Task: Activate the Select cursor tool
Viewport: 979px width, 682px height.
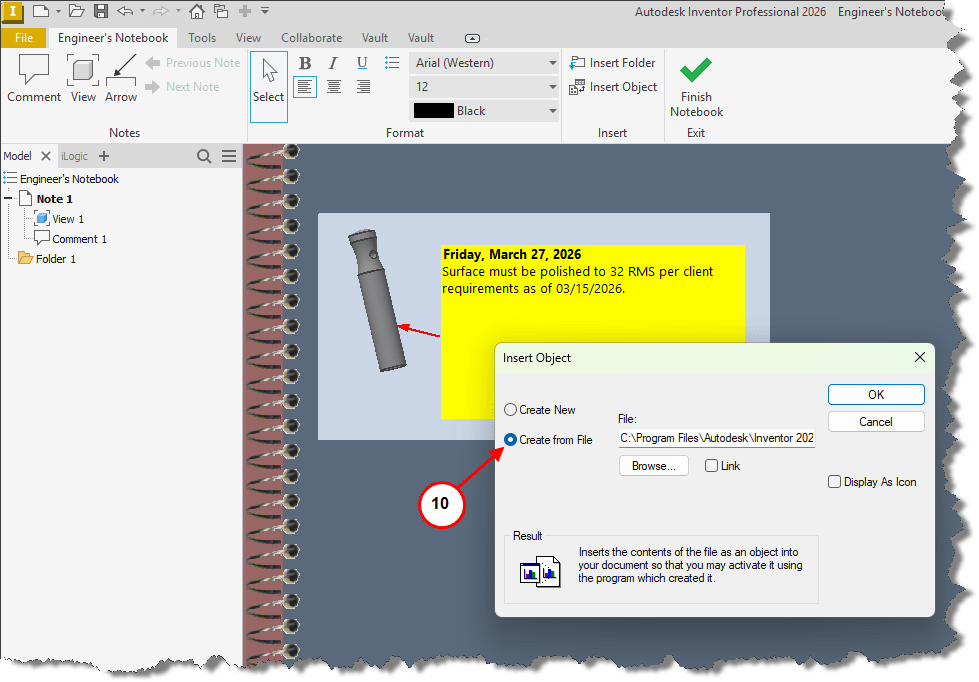Action: pos(268,87)
